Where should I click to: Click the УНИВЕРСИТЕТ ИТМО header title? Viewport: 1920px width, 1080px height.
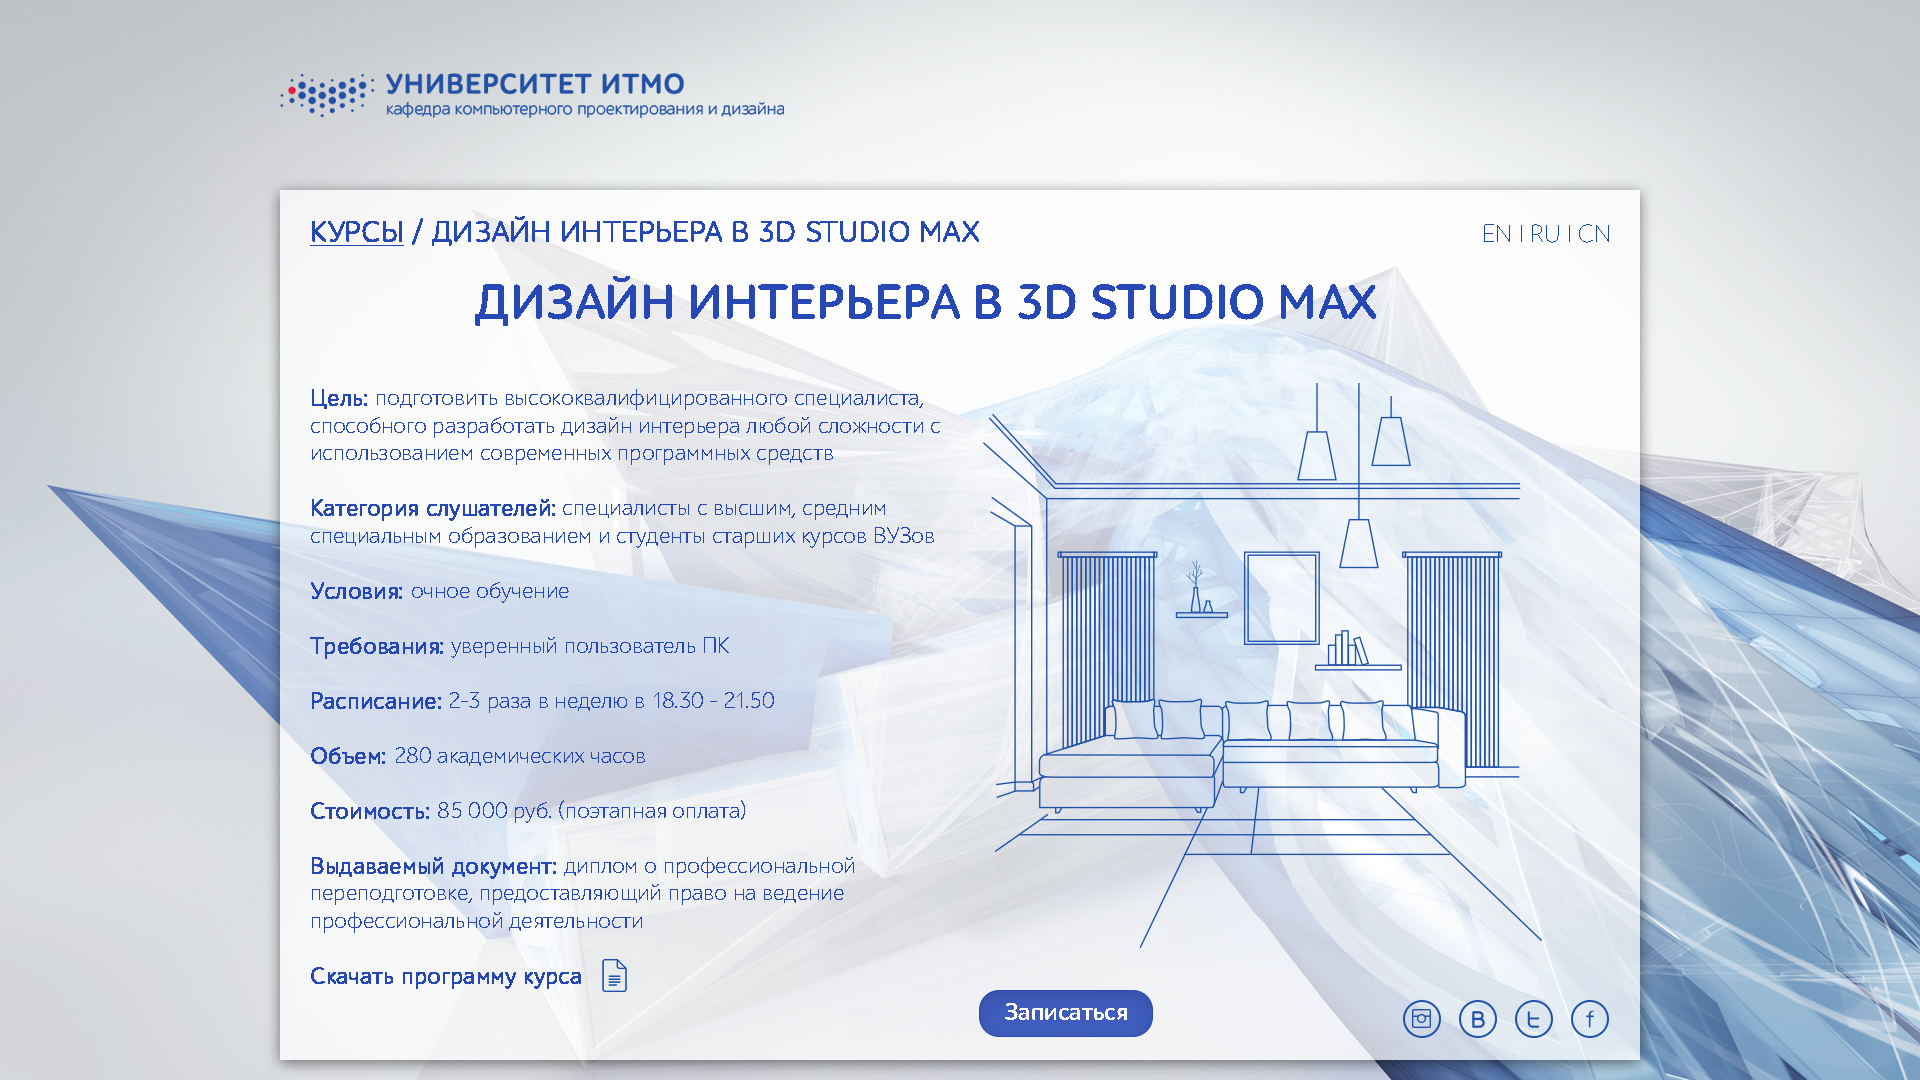pos(535,84)
